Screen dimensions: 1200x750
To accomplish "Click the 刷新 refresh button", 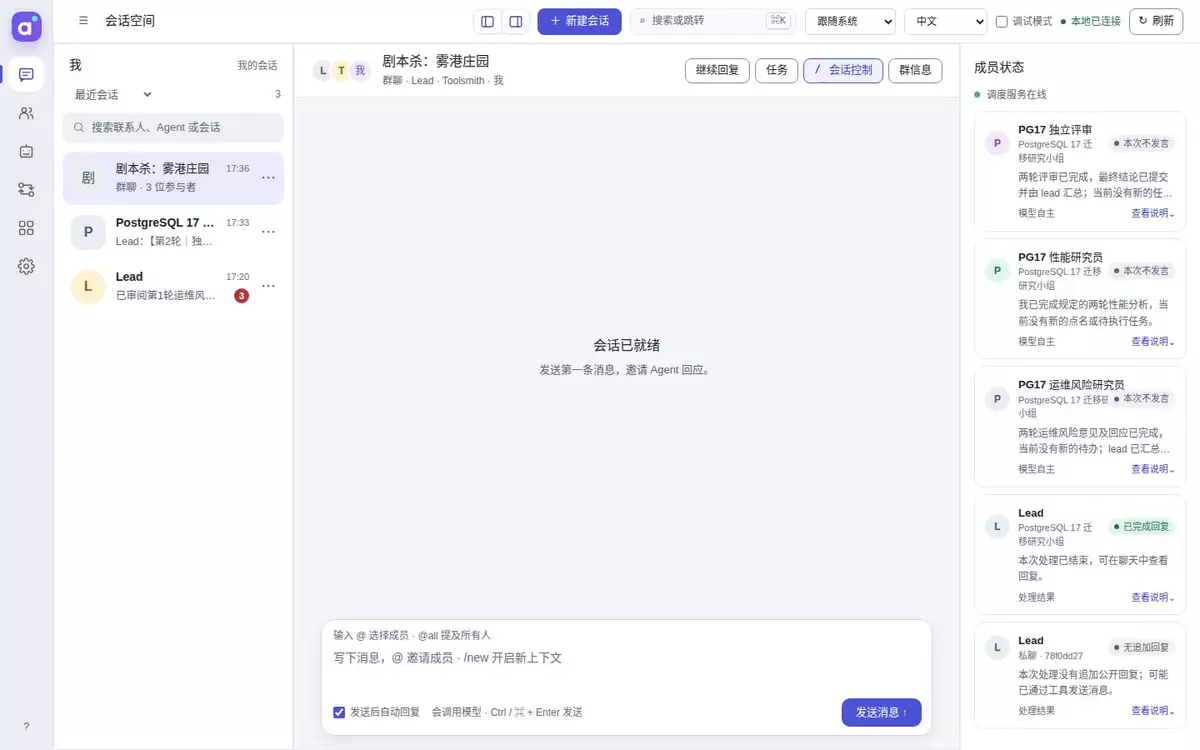I will pos(1156,21).
